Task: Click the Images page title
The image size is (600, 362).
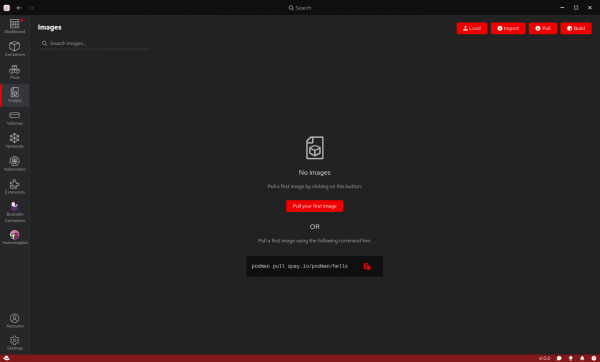Action: click(x=50, y=28)
